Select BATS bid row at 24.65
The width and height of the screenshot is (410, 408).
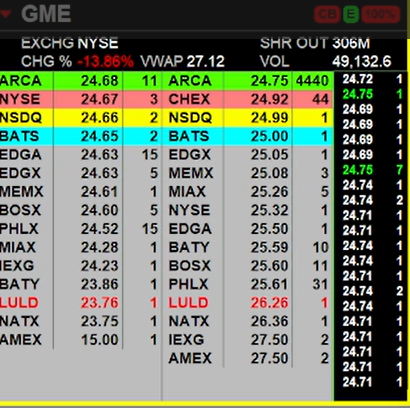click(81, 136)
